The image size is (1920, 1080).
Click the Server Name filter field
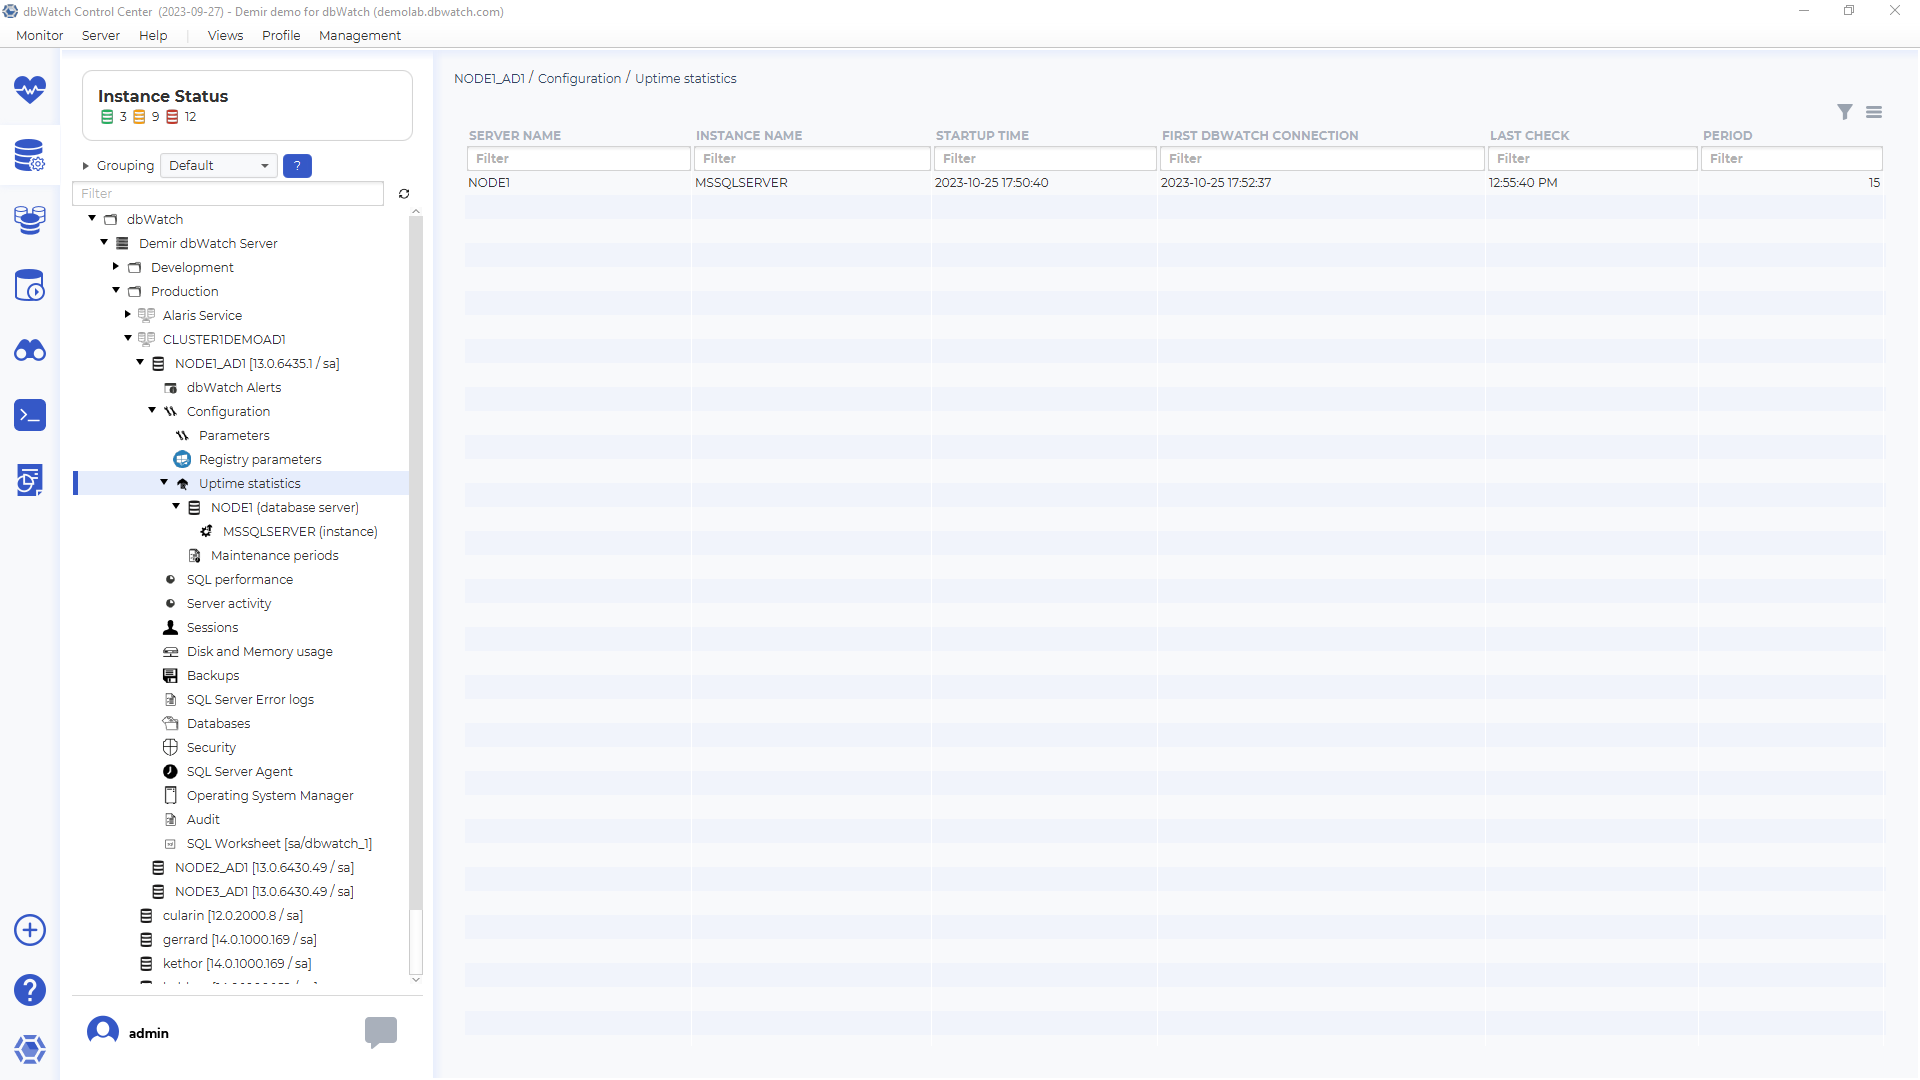pos(578,159)
